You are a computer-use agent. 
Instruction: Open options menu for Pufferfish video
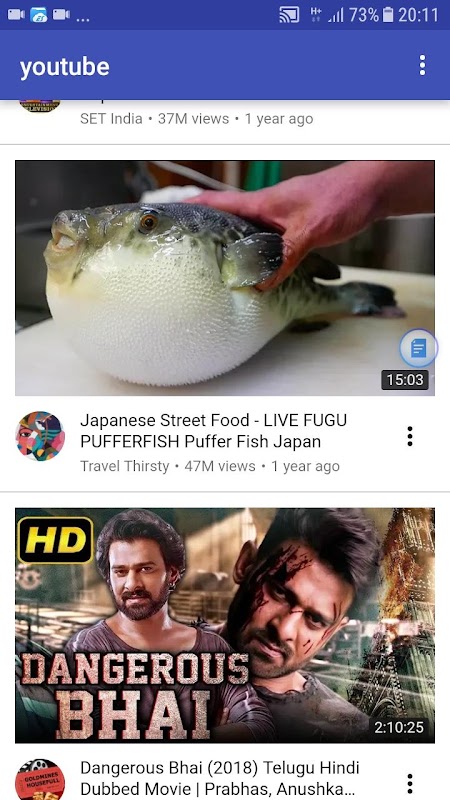(x=410, y=436)
